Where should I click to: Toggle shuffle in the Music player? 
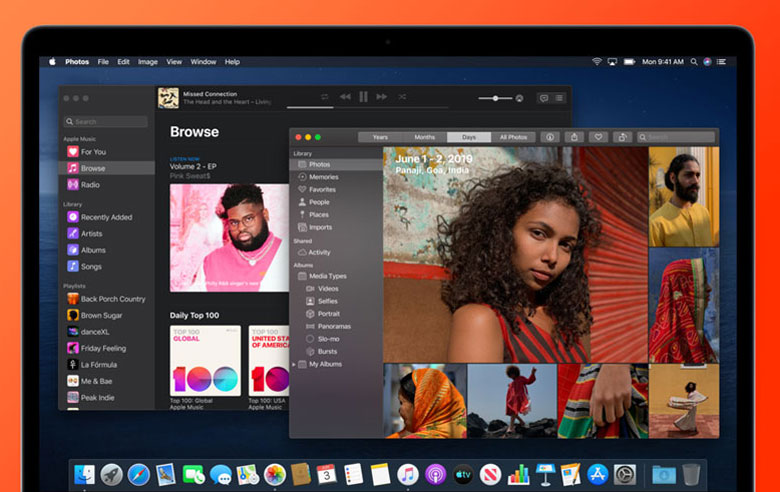tap(402, 97)
